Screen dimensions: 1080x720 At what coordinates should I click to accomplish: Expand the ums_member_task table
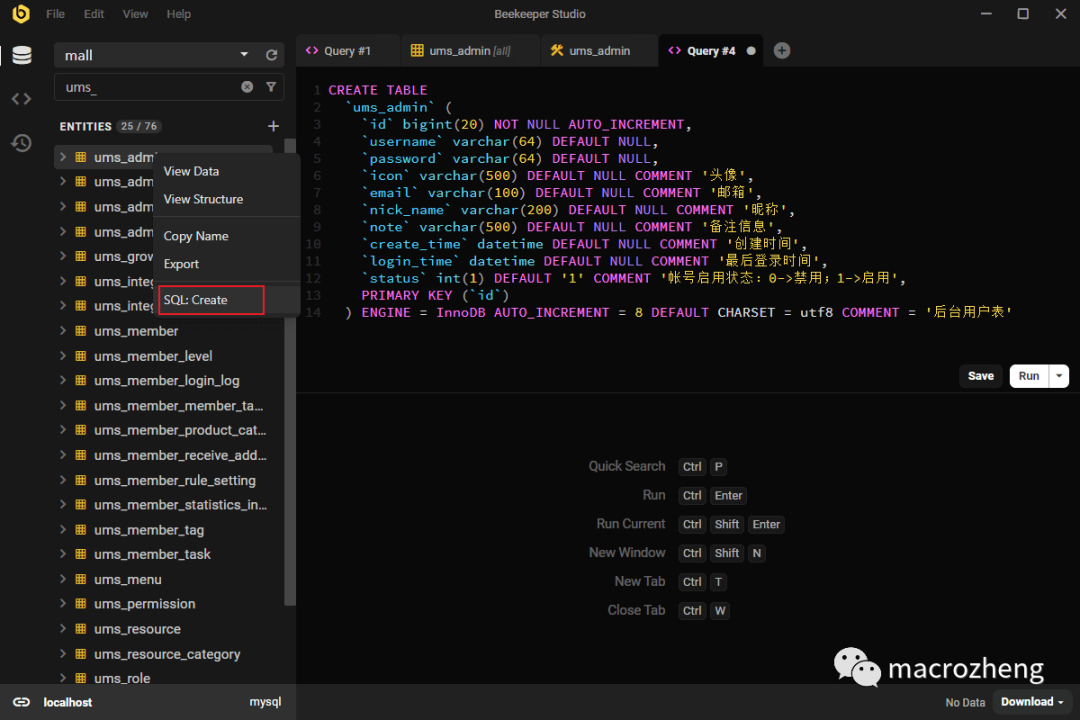pyautogui.click(x=63, y=554)
